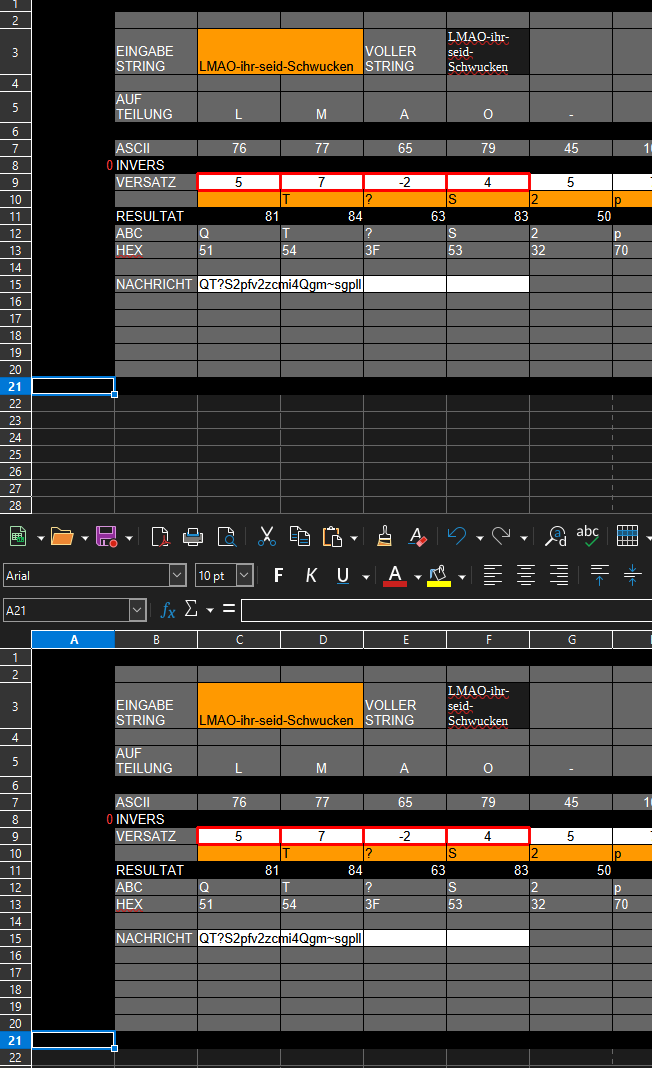The width and height of the screenshot is (652, 1068).
Task: Click the equals formula button
Action: coord(229,608)
